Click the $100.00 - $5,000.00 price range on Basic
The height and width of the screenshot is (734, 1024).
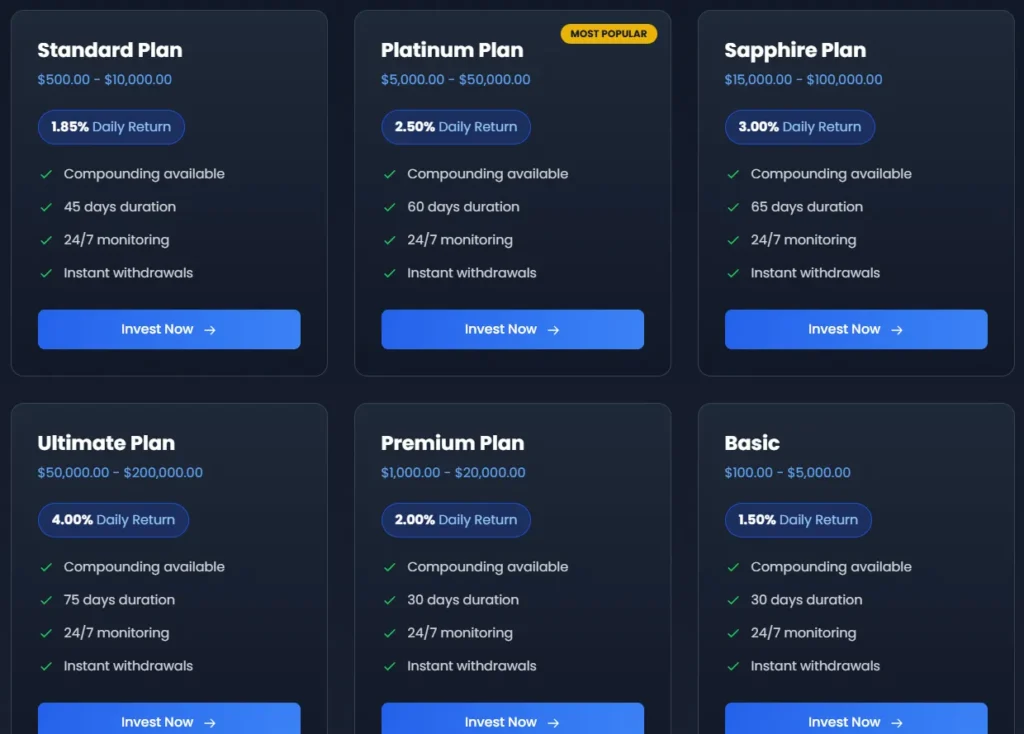tap(787, 472)
